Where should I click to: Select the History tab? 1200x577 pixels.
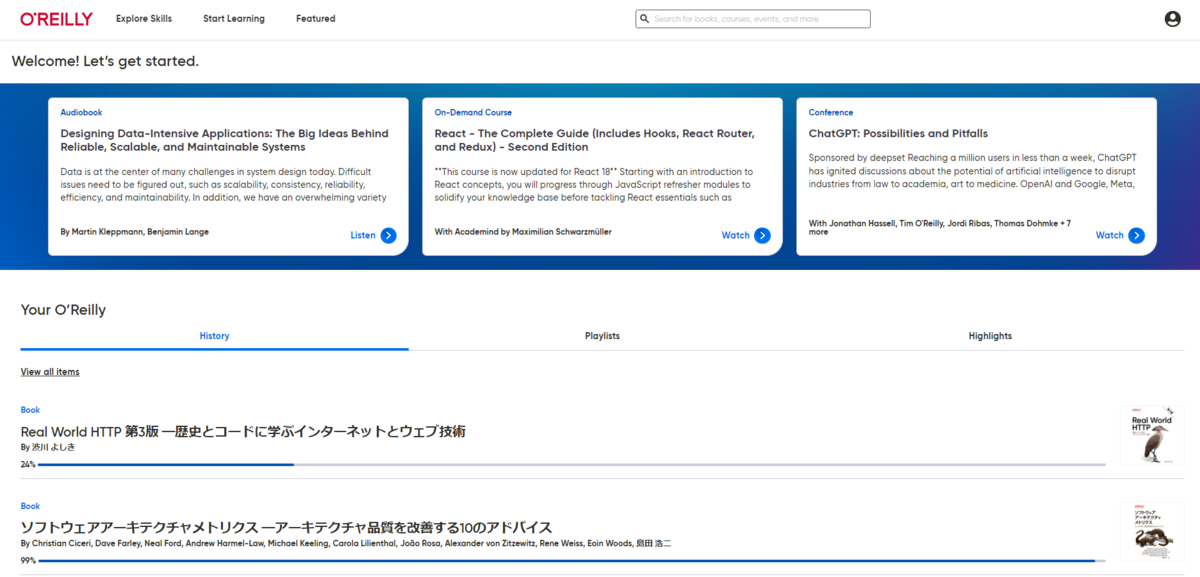[214, 336]
